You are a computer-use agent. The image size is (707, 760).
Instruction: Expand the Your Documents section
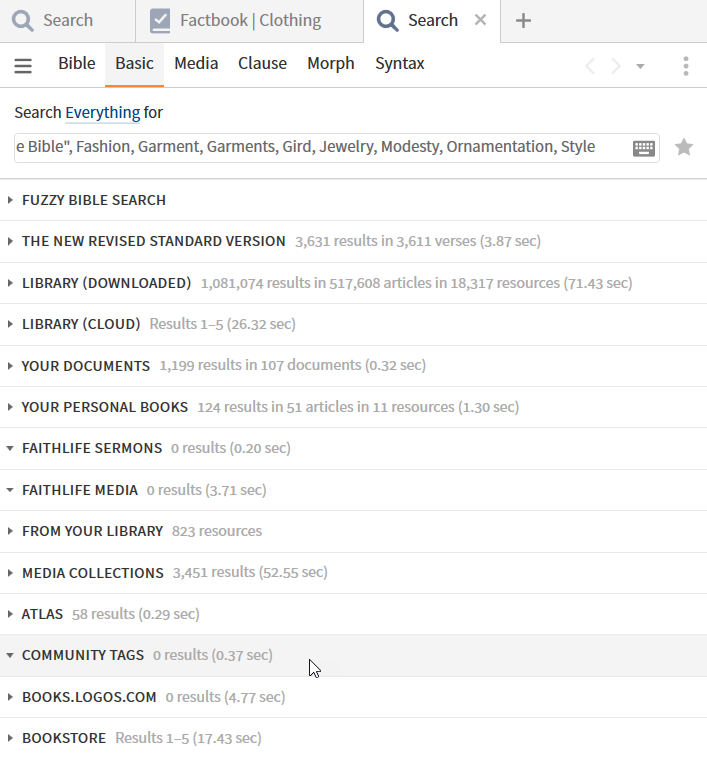click(10, 365)
